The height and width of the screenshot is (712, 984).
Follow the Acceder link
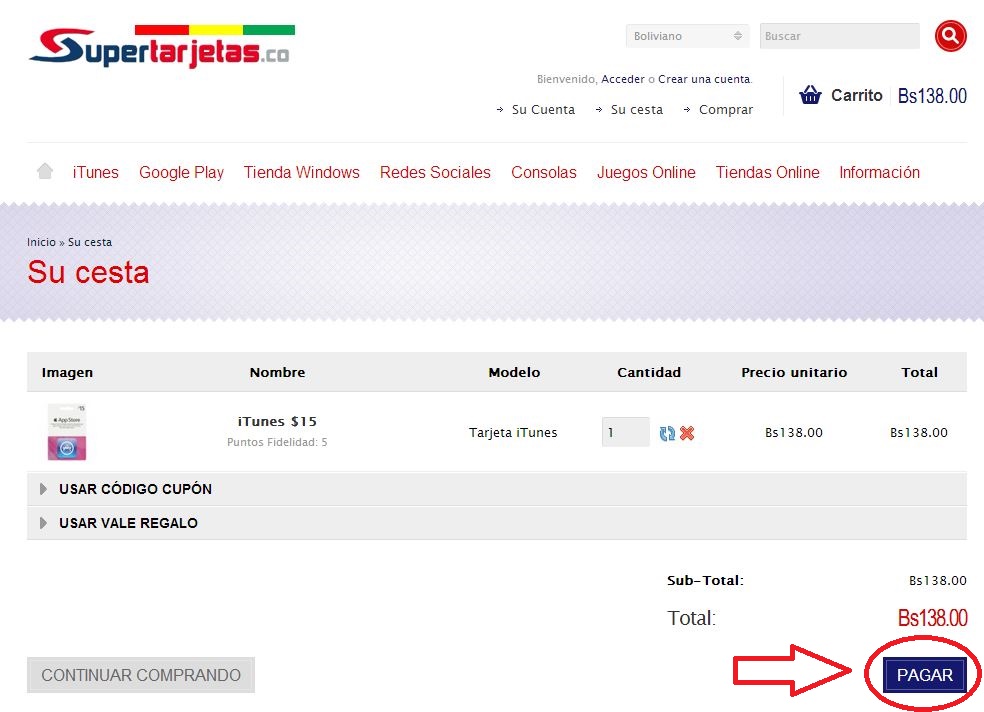pyautogui.click(x=623, y=79)
